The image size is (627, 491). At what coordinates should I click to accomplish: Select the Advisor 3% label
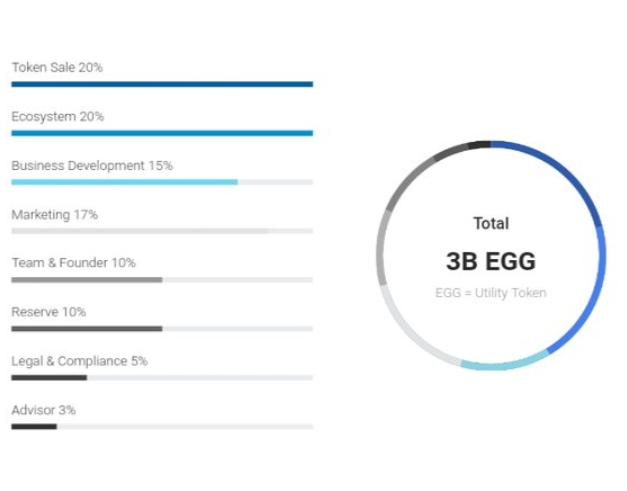tap(43, 410)
